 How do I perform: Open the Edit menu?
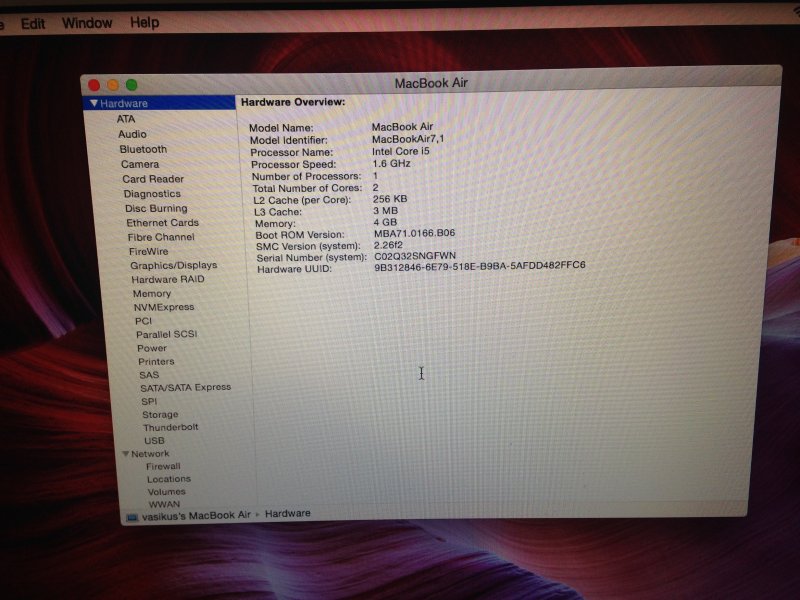point(33,23)
